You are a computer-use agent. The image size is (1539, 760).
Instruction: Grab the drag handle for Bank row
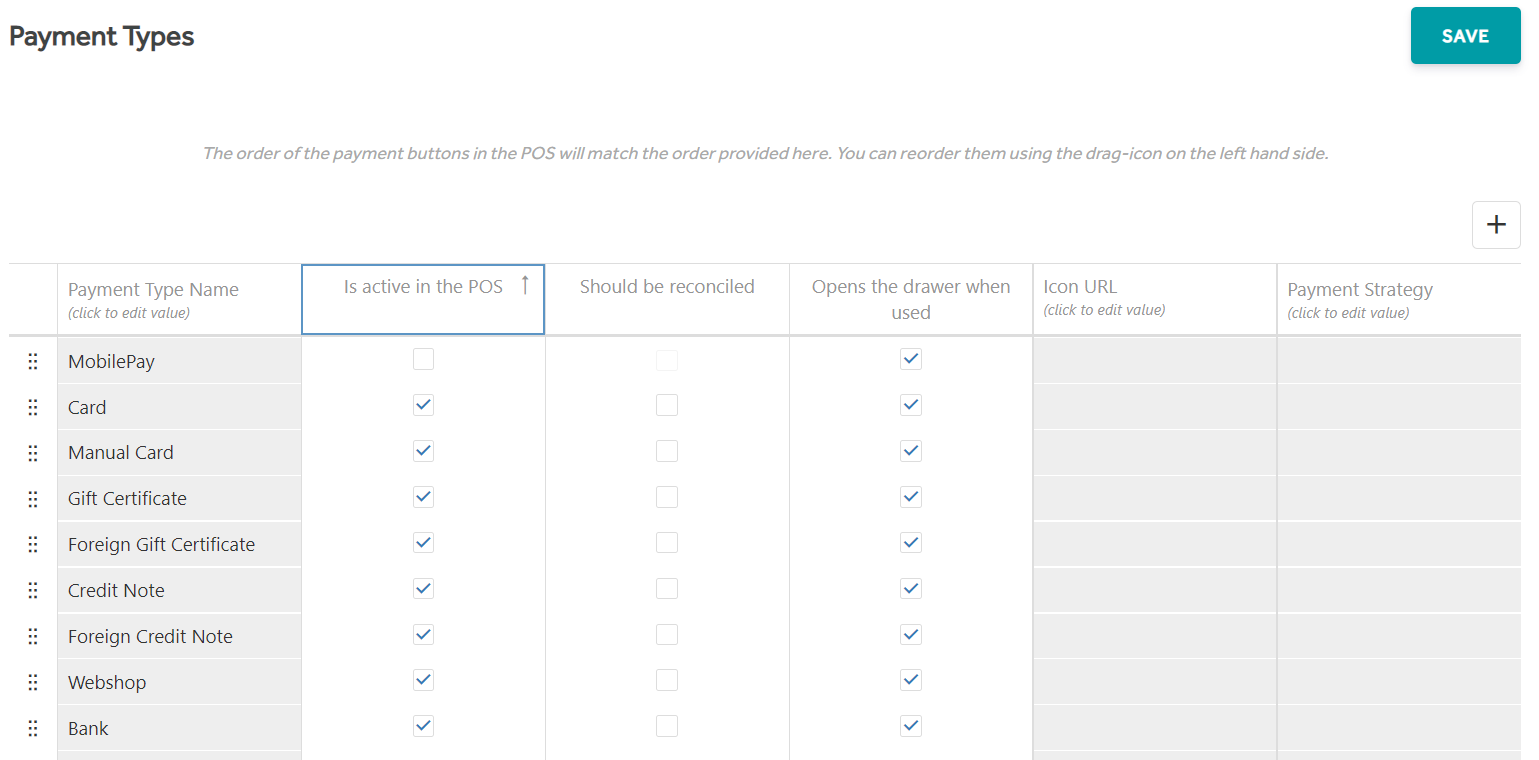33,729
